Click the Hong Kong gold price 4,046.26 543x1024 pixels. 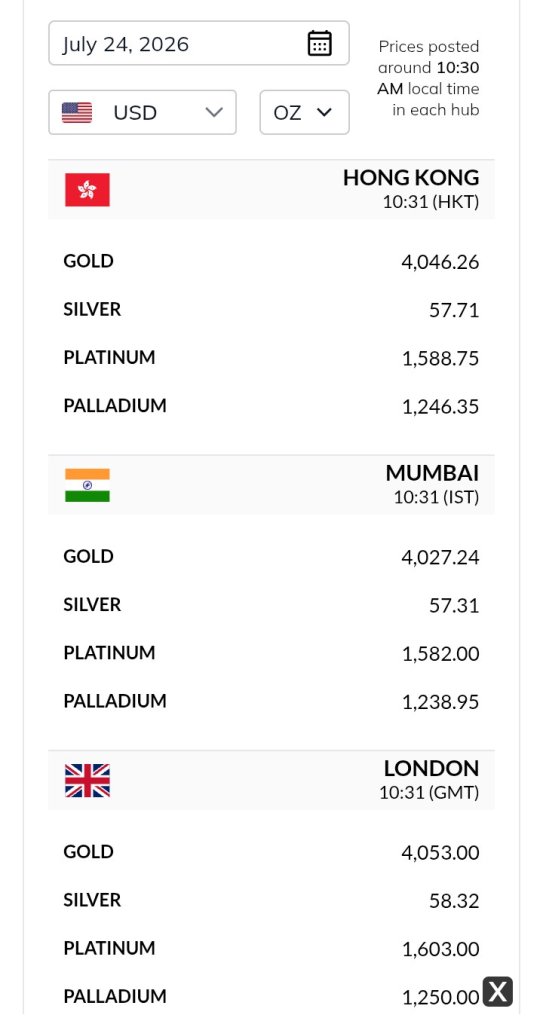440,263
